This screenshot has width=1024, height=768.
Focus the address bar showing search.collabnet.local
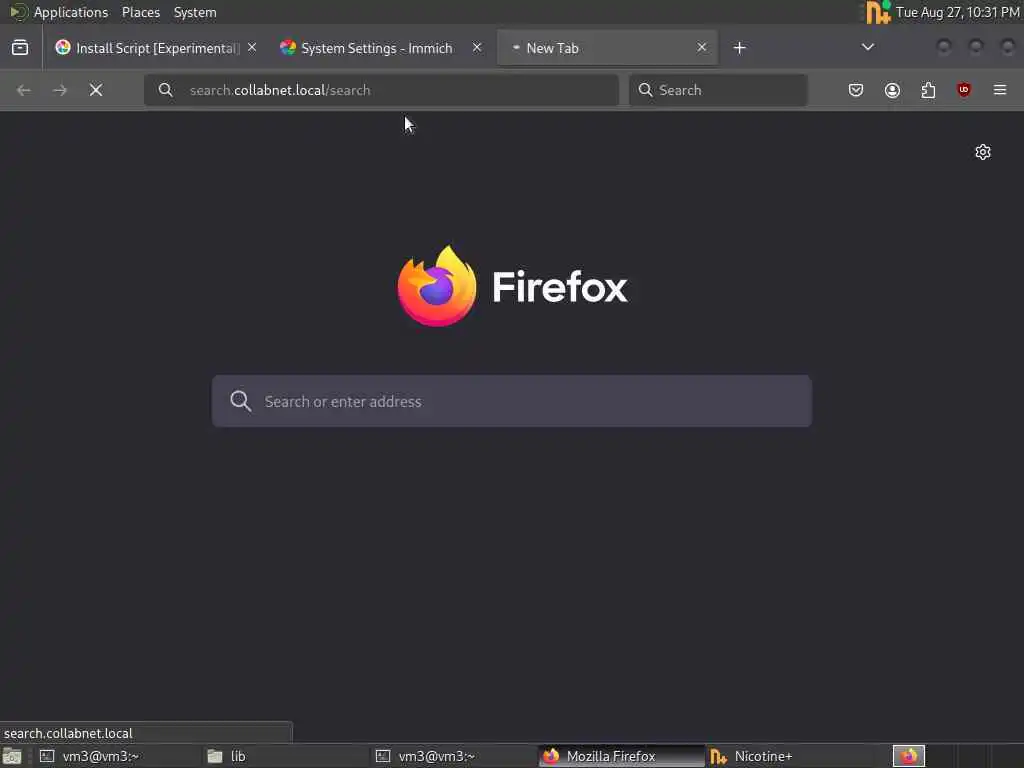pos(381,90)
